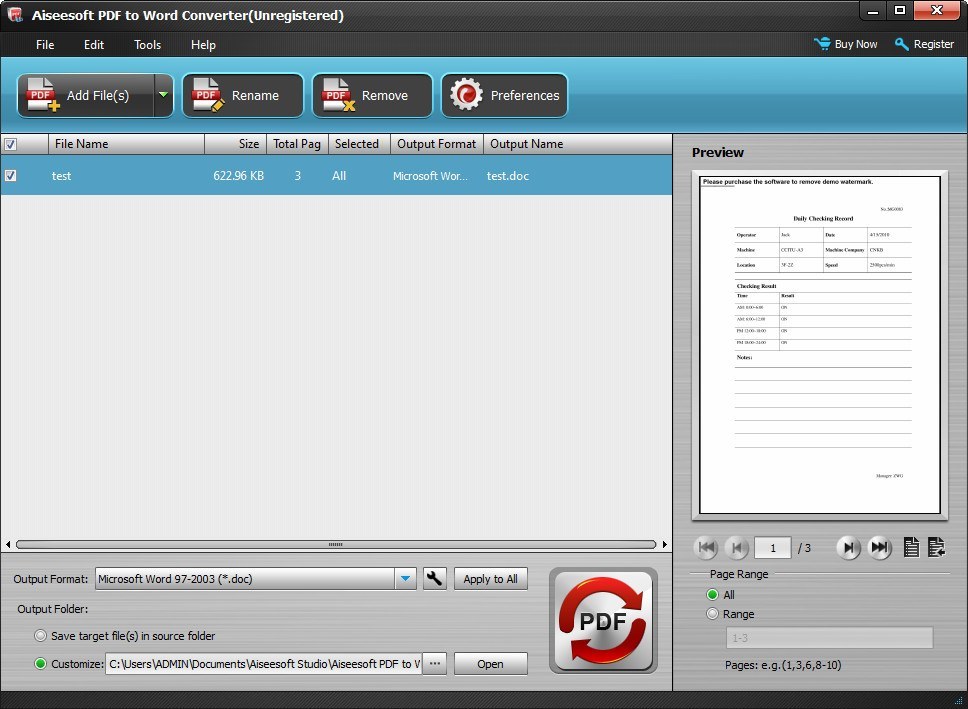Uncheck the test file checkbox
This screenshot has width=968, height=709.
tap(11, 175)
